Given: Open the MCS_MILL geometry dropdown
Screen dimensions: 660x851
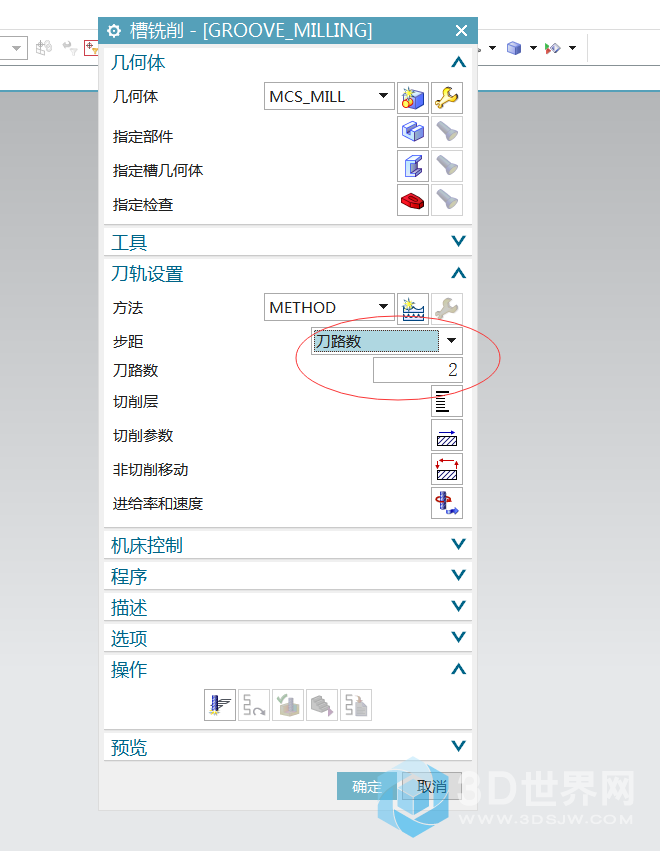Looking at the screenshot, I should (x=329, y=96).
